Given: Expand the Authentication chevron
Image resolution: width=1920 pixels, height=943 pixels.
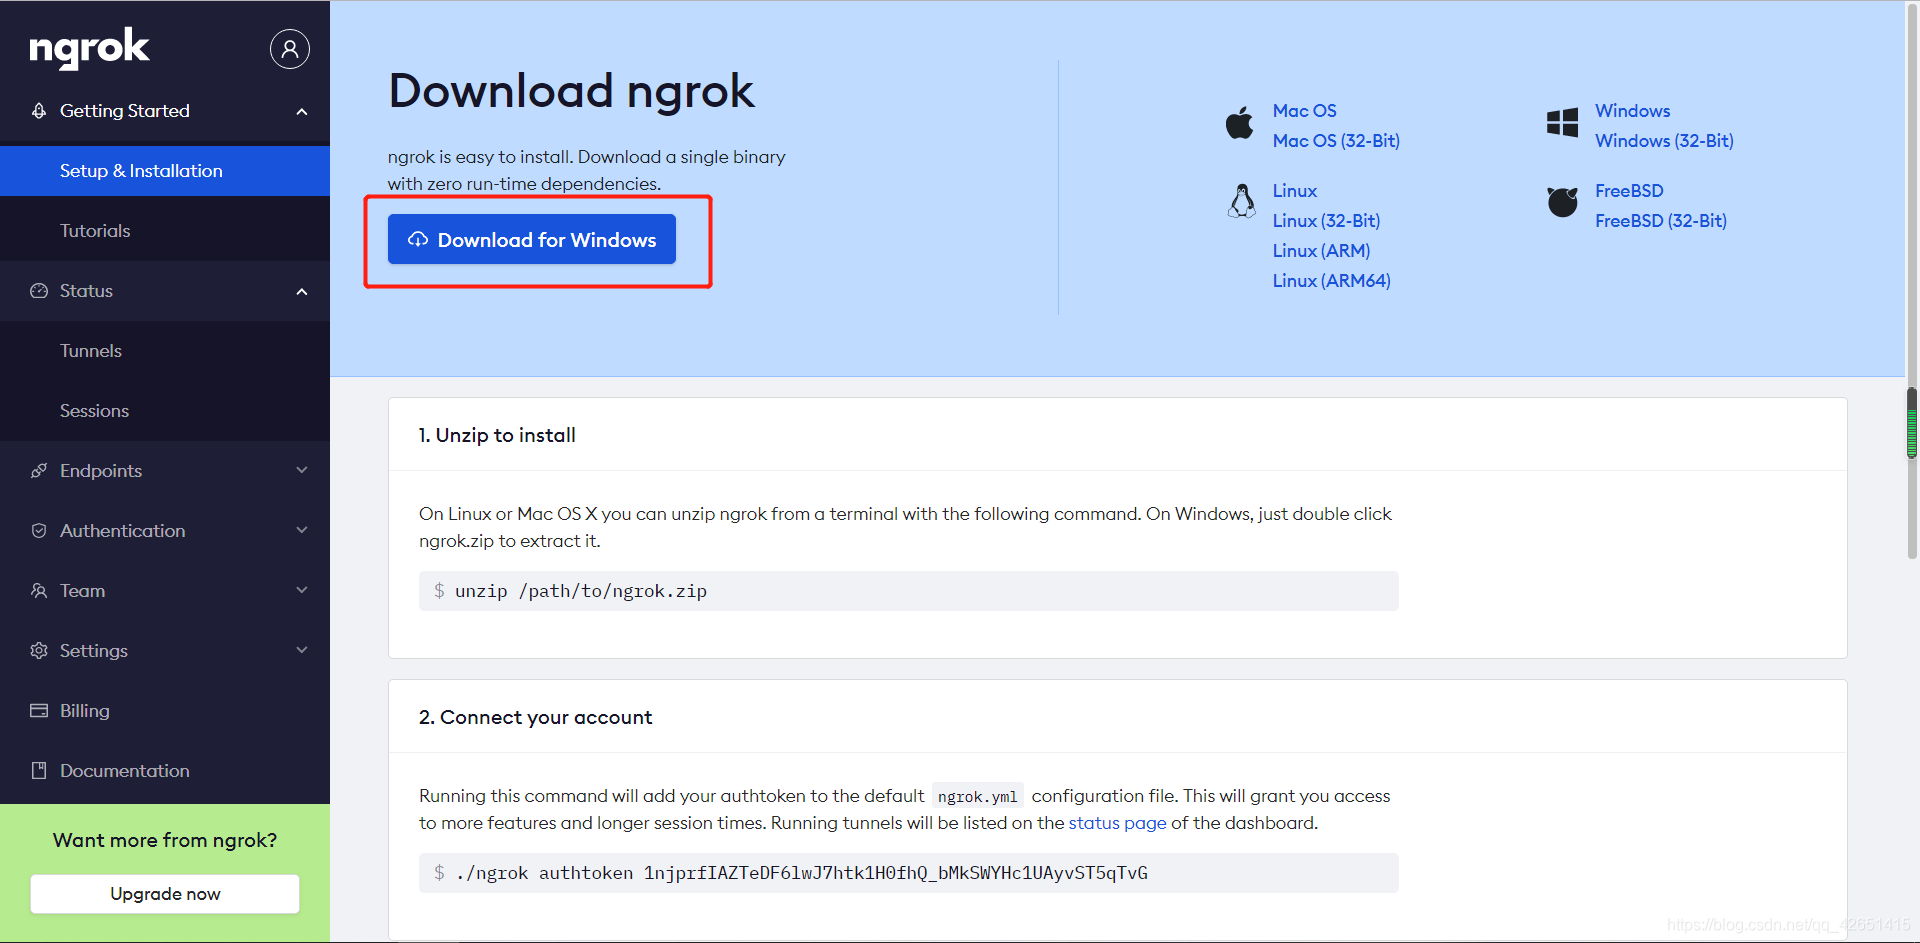Looking at the screenshot, I should pyautogui.click(x=302, y=530).
